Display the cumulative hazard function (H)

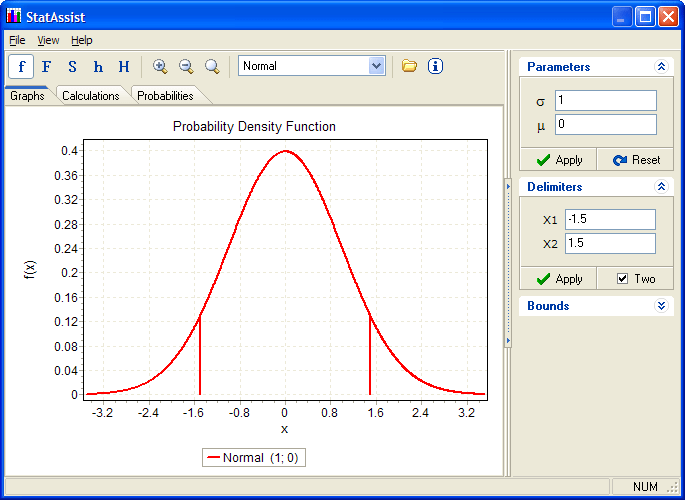click(x=124, y=67)
